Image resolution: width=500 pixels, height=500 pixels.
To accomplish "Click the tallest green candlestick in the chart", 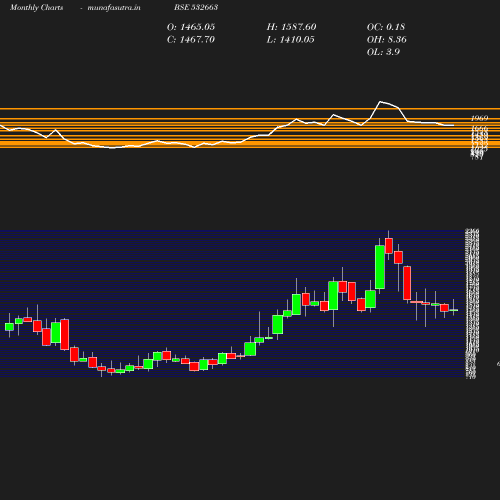I will click(380, 267).
